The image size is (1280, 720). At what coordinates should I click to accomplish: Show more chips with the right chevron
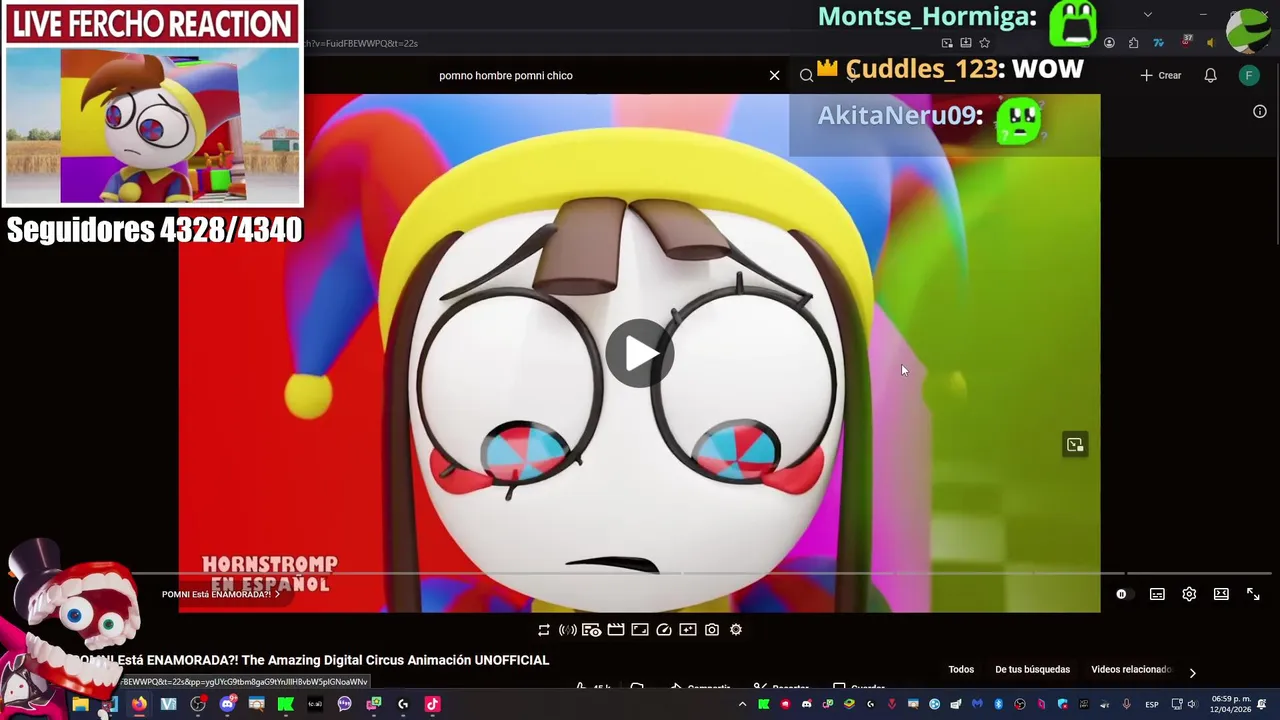pyautogui.click(x=1192, y=672)
